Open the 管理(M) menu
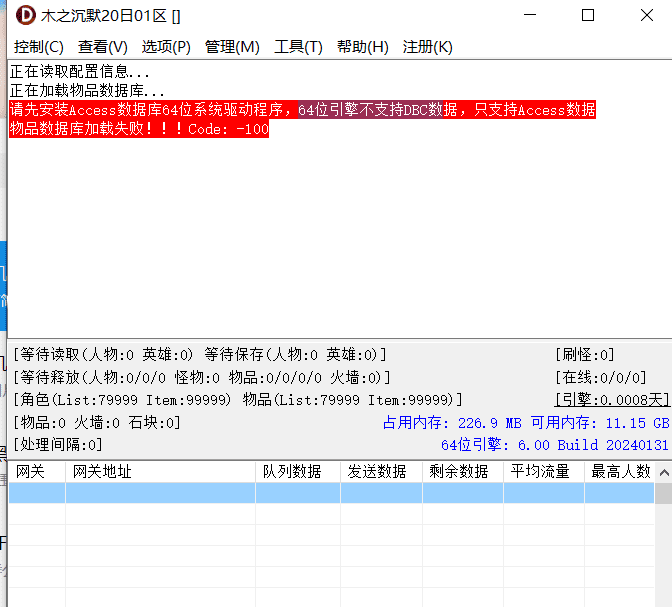This screenshot has width=672, height=607. point(232,47)
